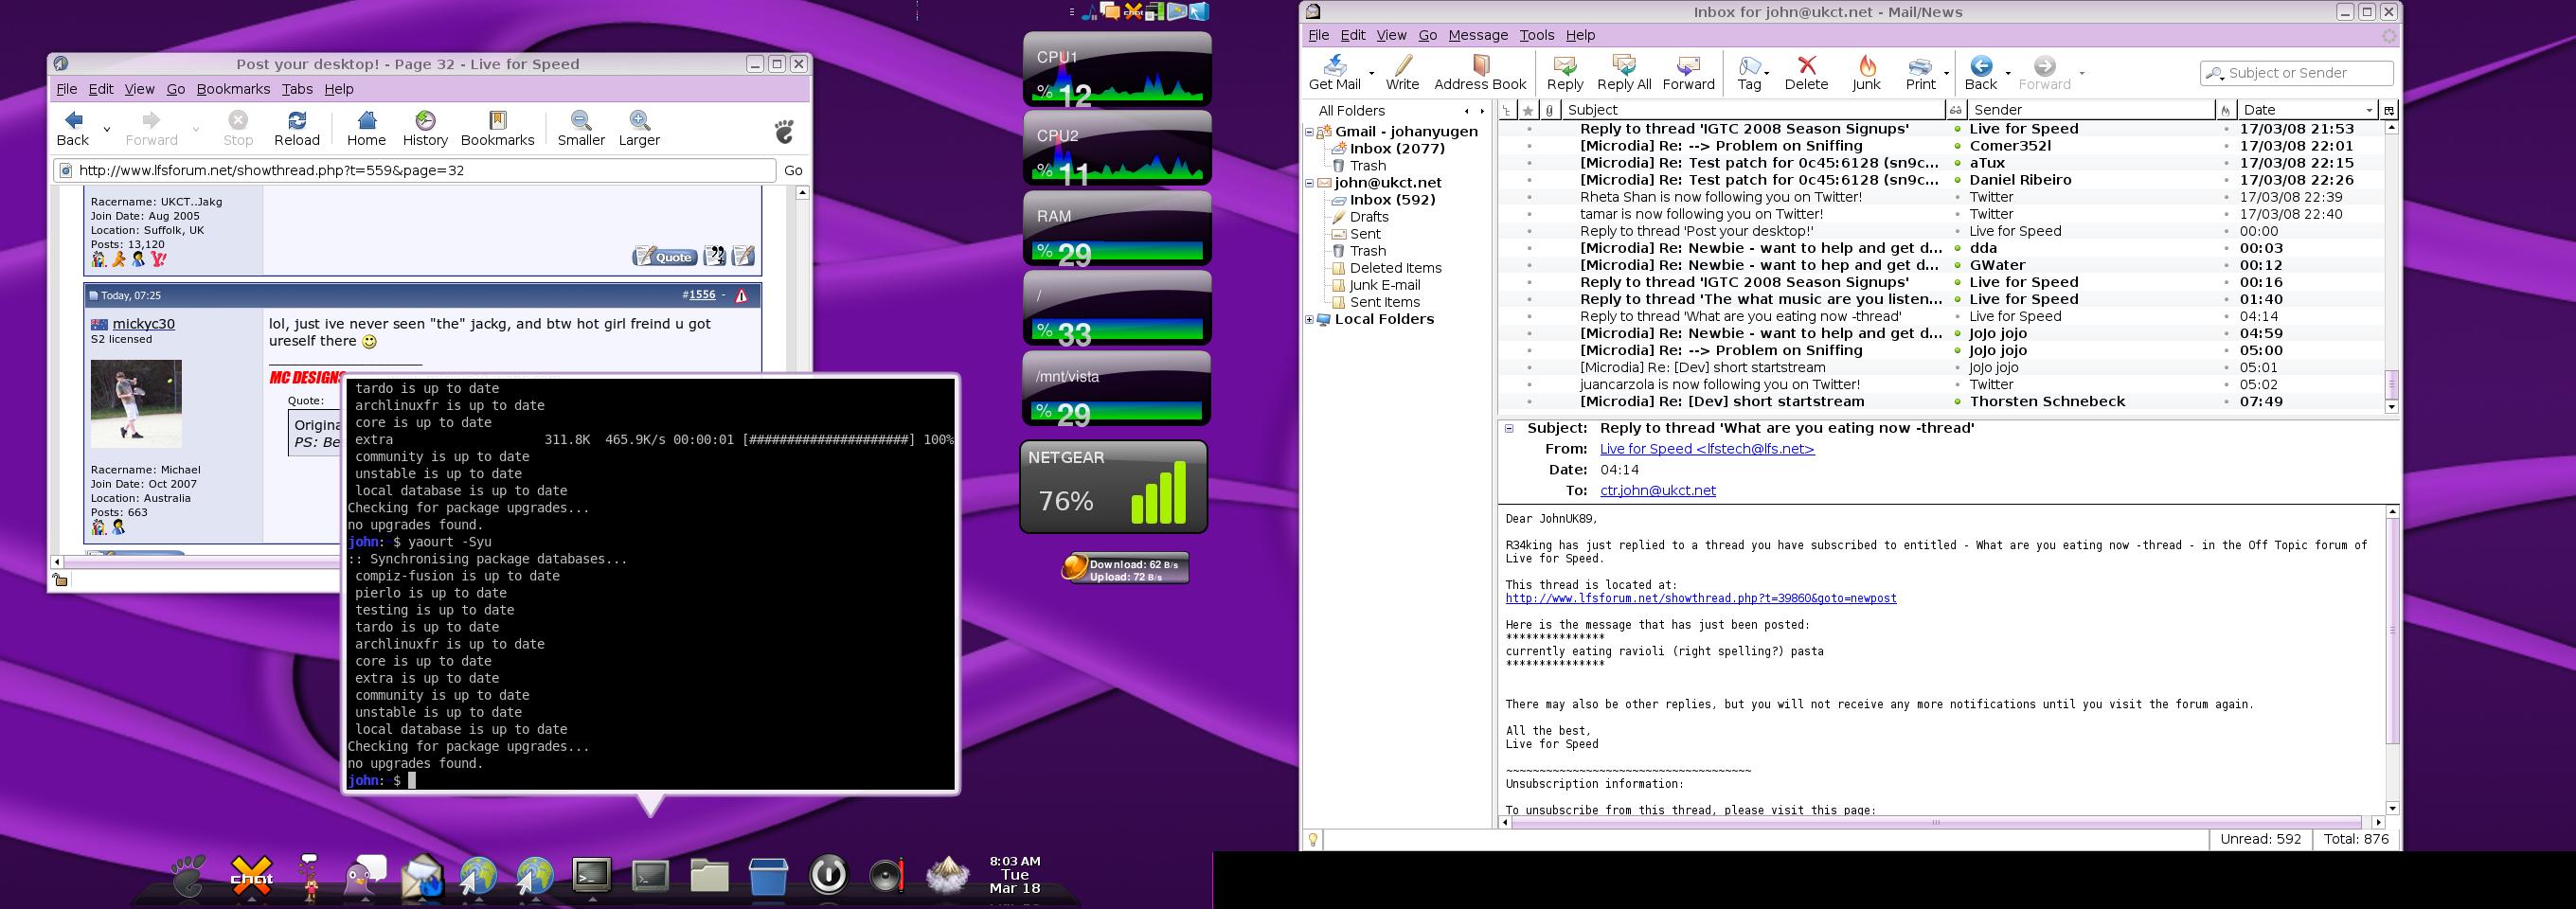Open the browser's Bookmarks menu
Screen dimensions: 2576x909
(233, 89)
